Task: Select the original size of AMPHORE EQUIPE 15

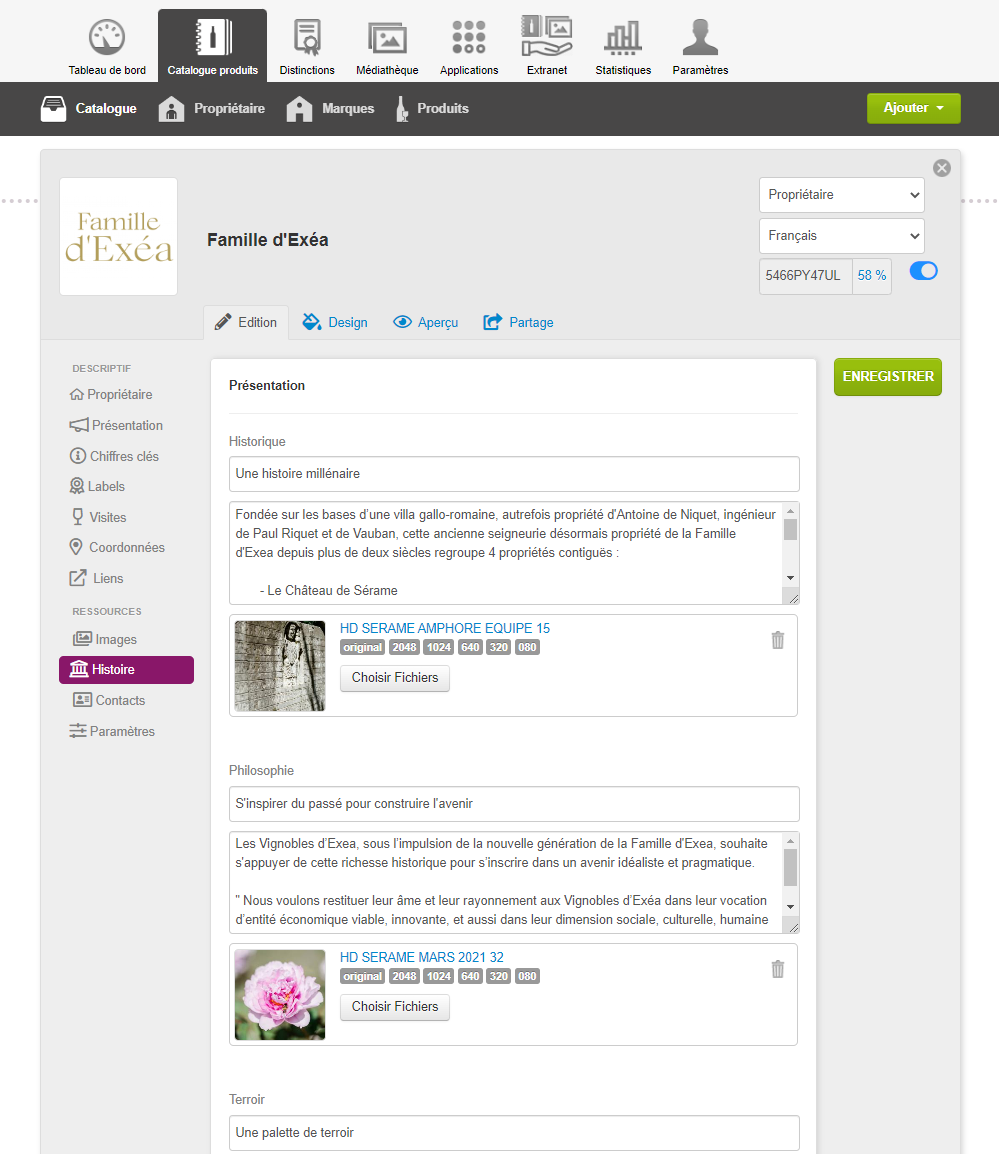Action: coord(362,648)
